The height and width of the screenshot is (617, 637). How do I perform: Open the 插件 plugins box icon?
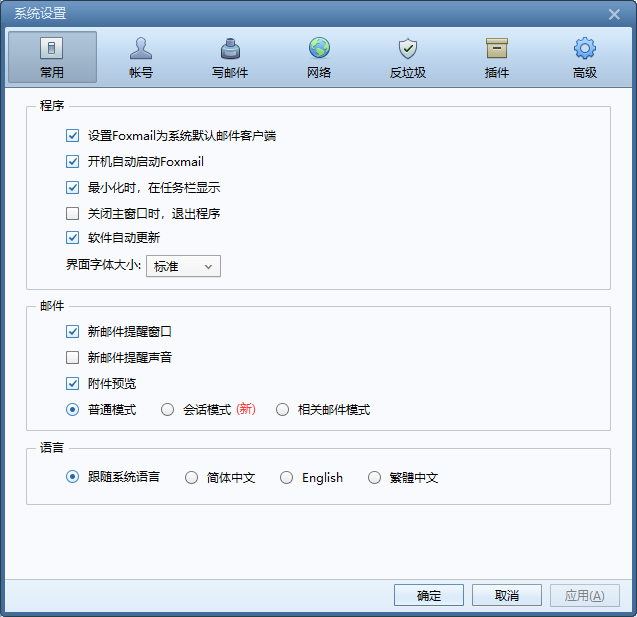496,48
